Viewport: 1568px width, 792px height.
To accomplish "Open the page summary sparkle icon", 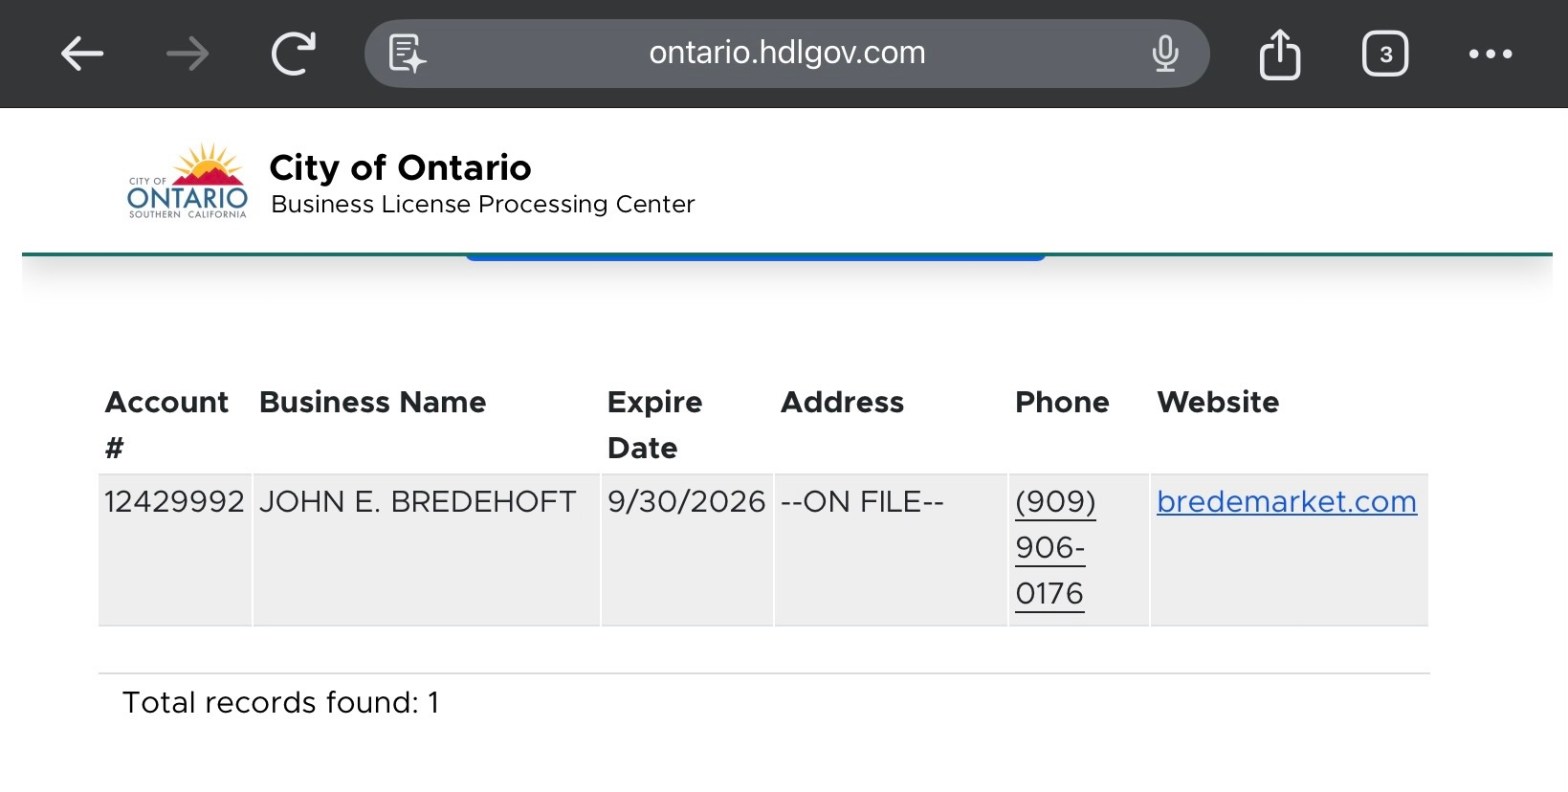I will 408,54.
